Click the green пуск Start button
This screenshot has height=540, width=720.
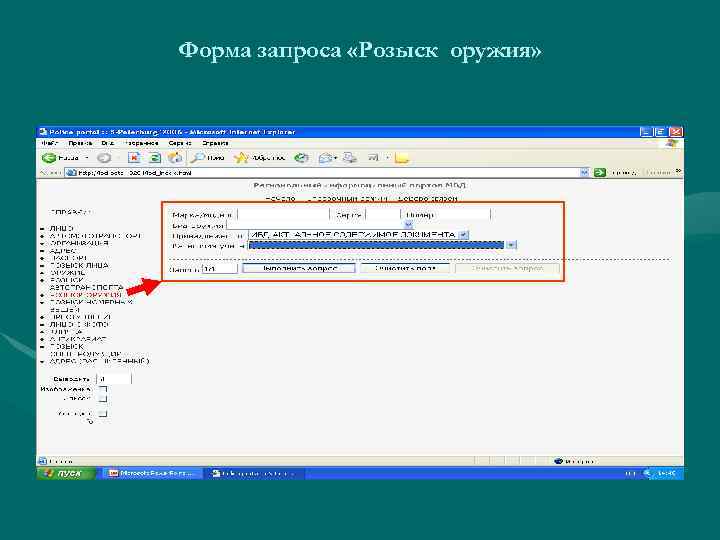pyautogui.click(x=66, y=473)
